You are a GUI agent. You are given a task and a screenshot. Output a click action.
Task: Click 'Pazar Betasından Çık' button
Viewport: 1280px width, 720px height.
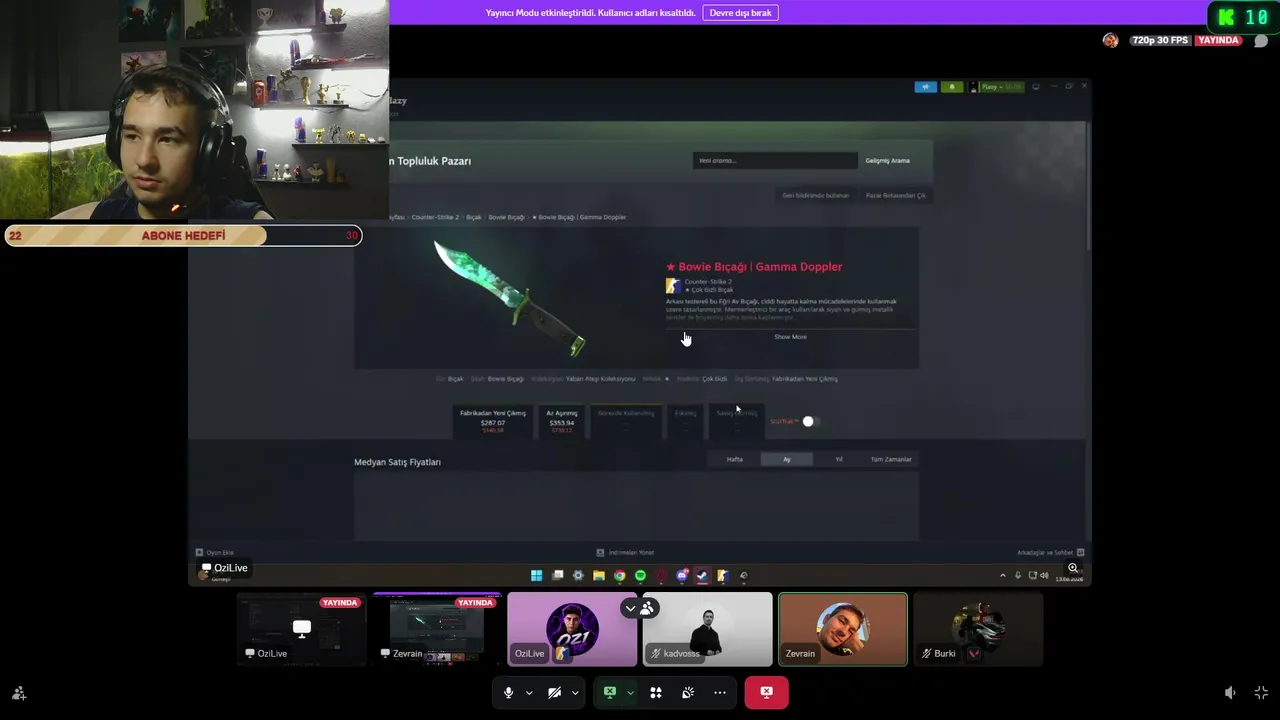coord(895,195)
